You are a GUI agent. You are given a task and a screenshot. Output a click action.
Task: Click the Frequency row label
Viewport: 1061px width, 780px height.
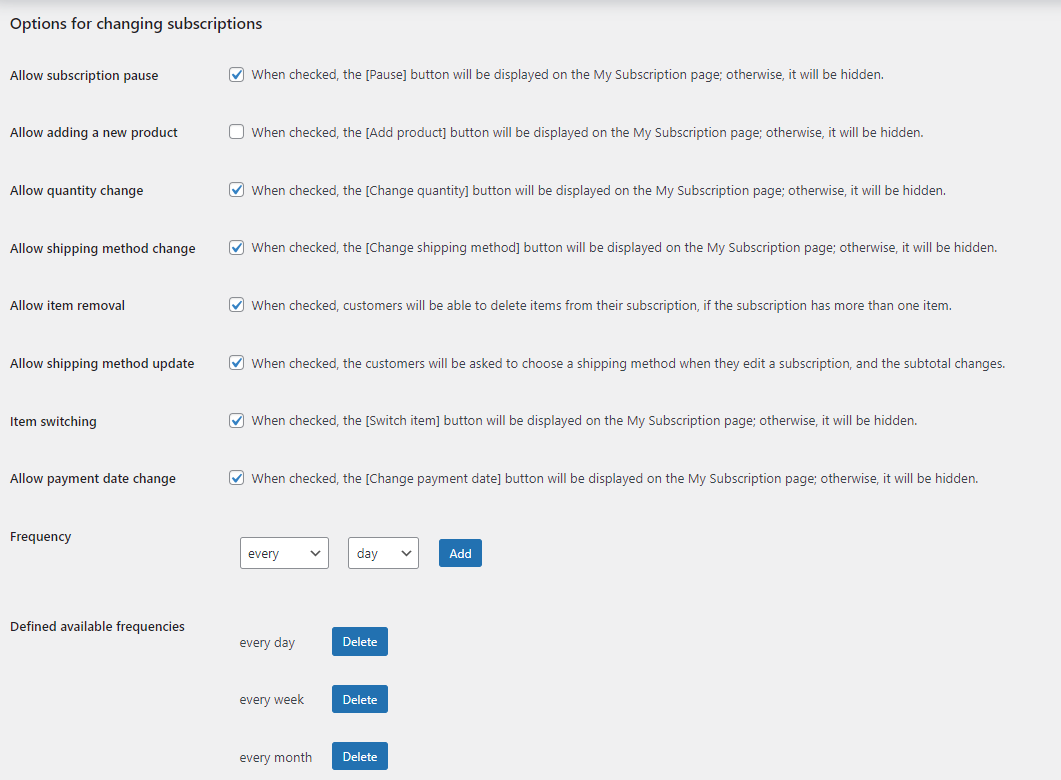(40, 536)
